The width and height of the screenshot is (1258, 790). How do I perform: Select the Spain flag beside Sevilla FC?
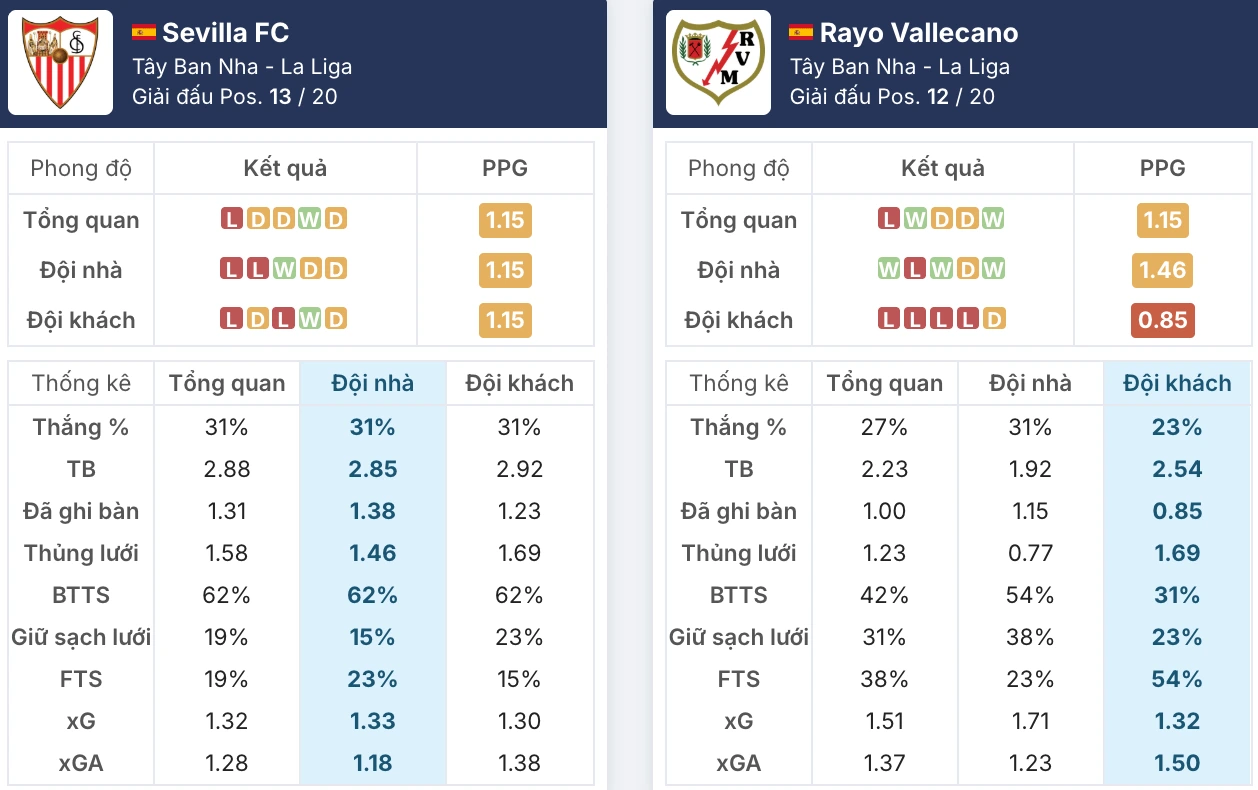pos(142,32)
